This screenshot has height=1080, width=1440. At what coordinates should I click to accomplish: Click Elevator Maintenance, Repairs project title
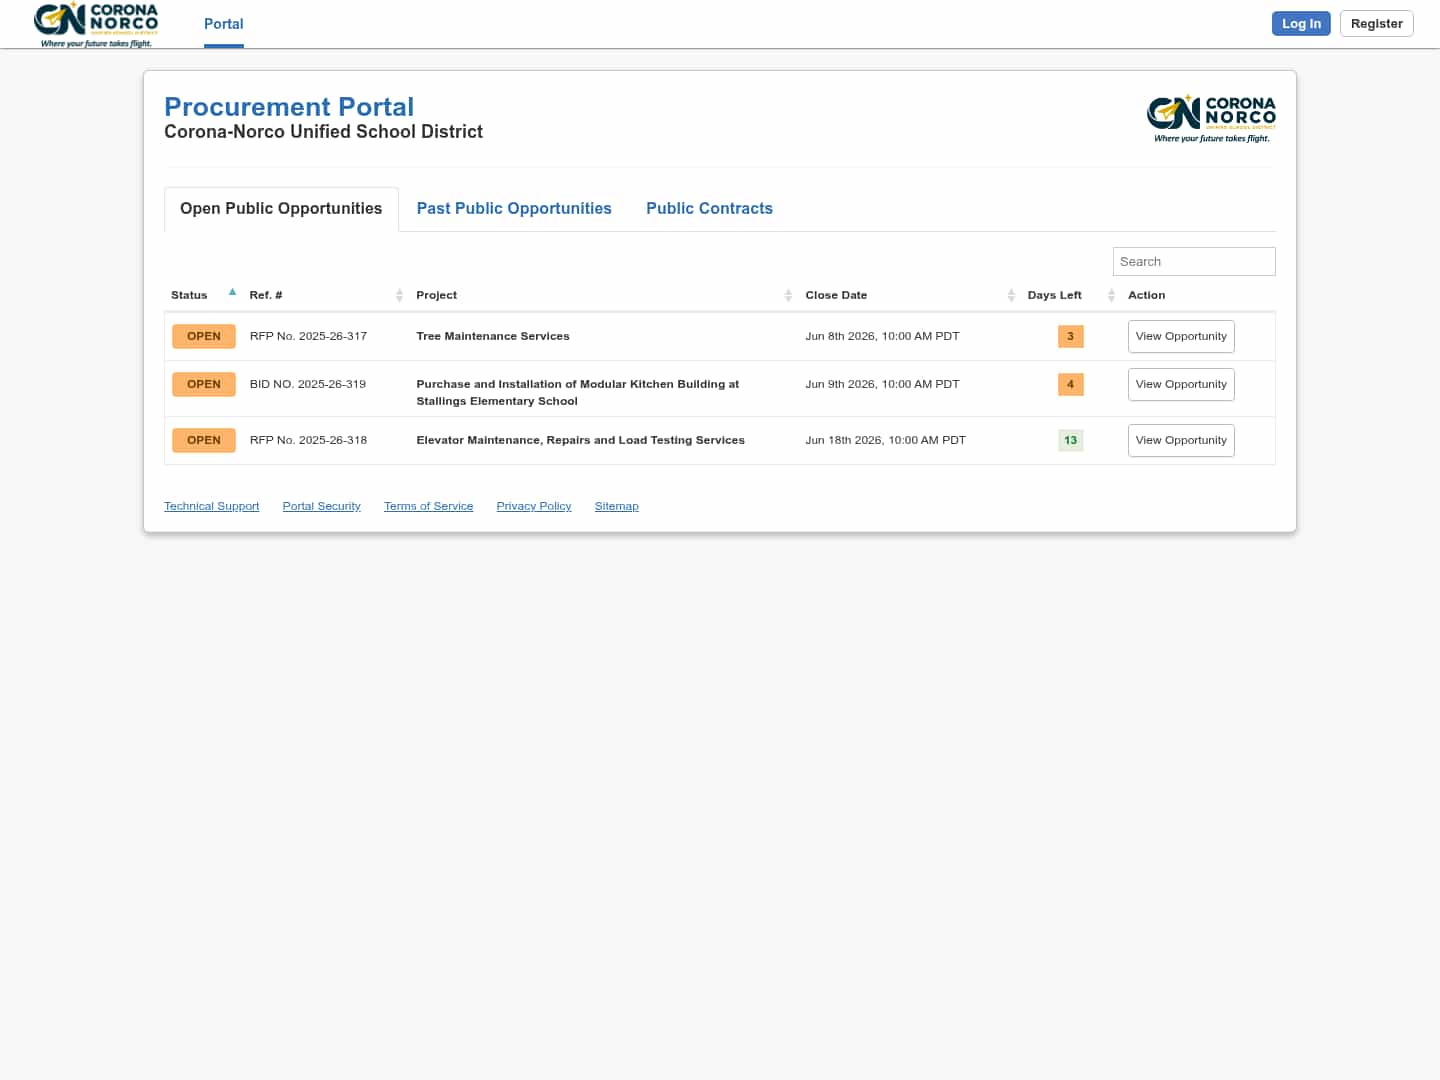[x=580, y=441]
